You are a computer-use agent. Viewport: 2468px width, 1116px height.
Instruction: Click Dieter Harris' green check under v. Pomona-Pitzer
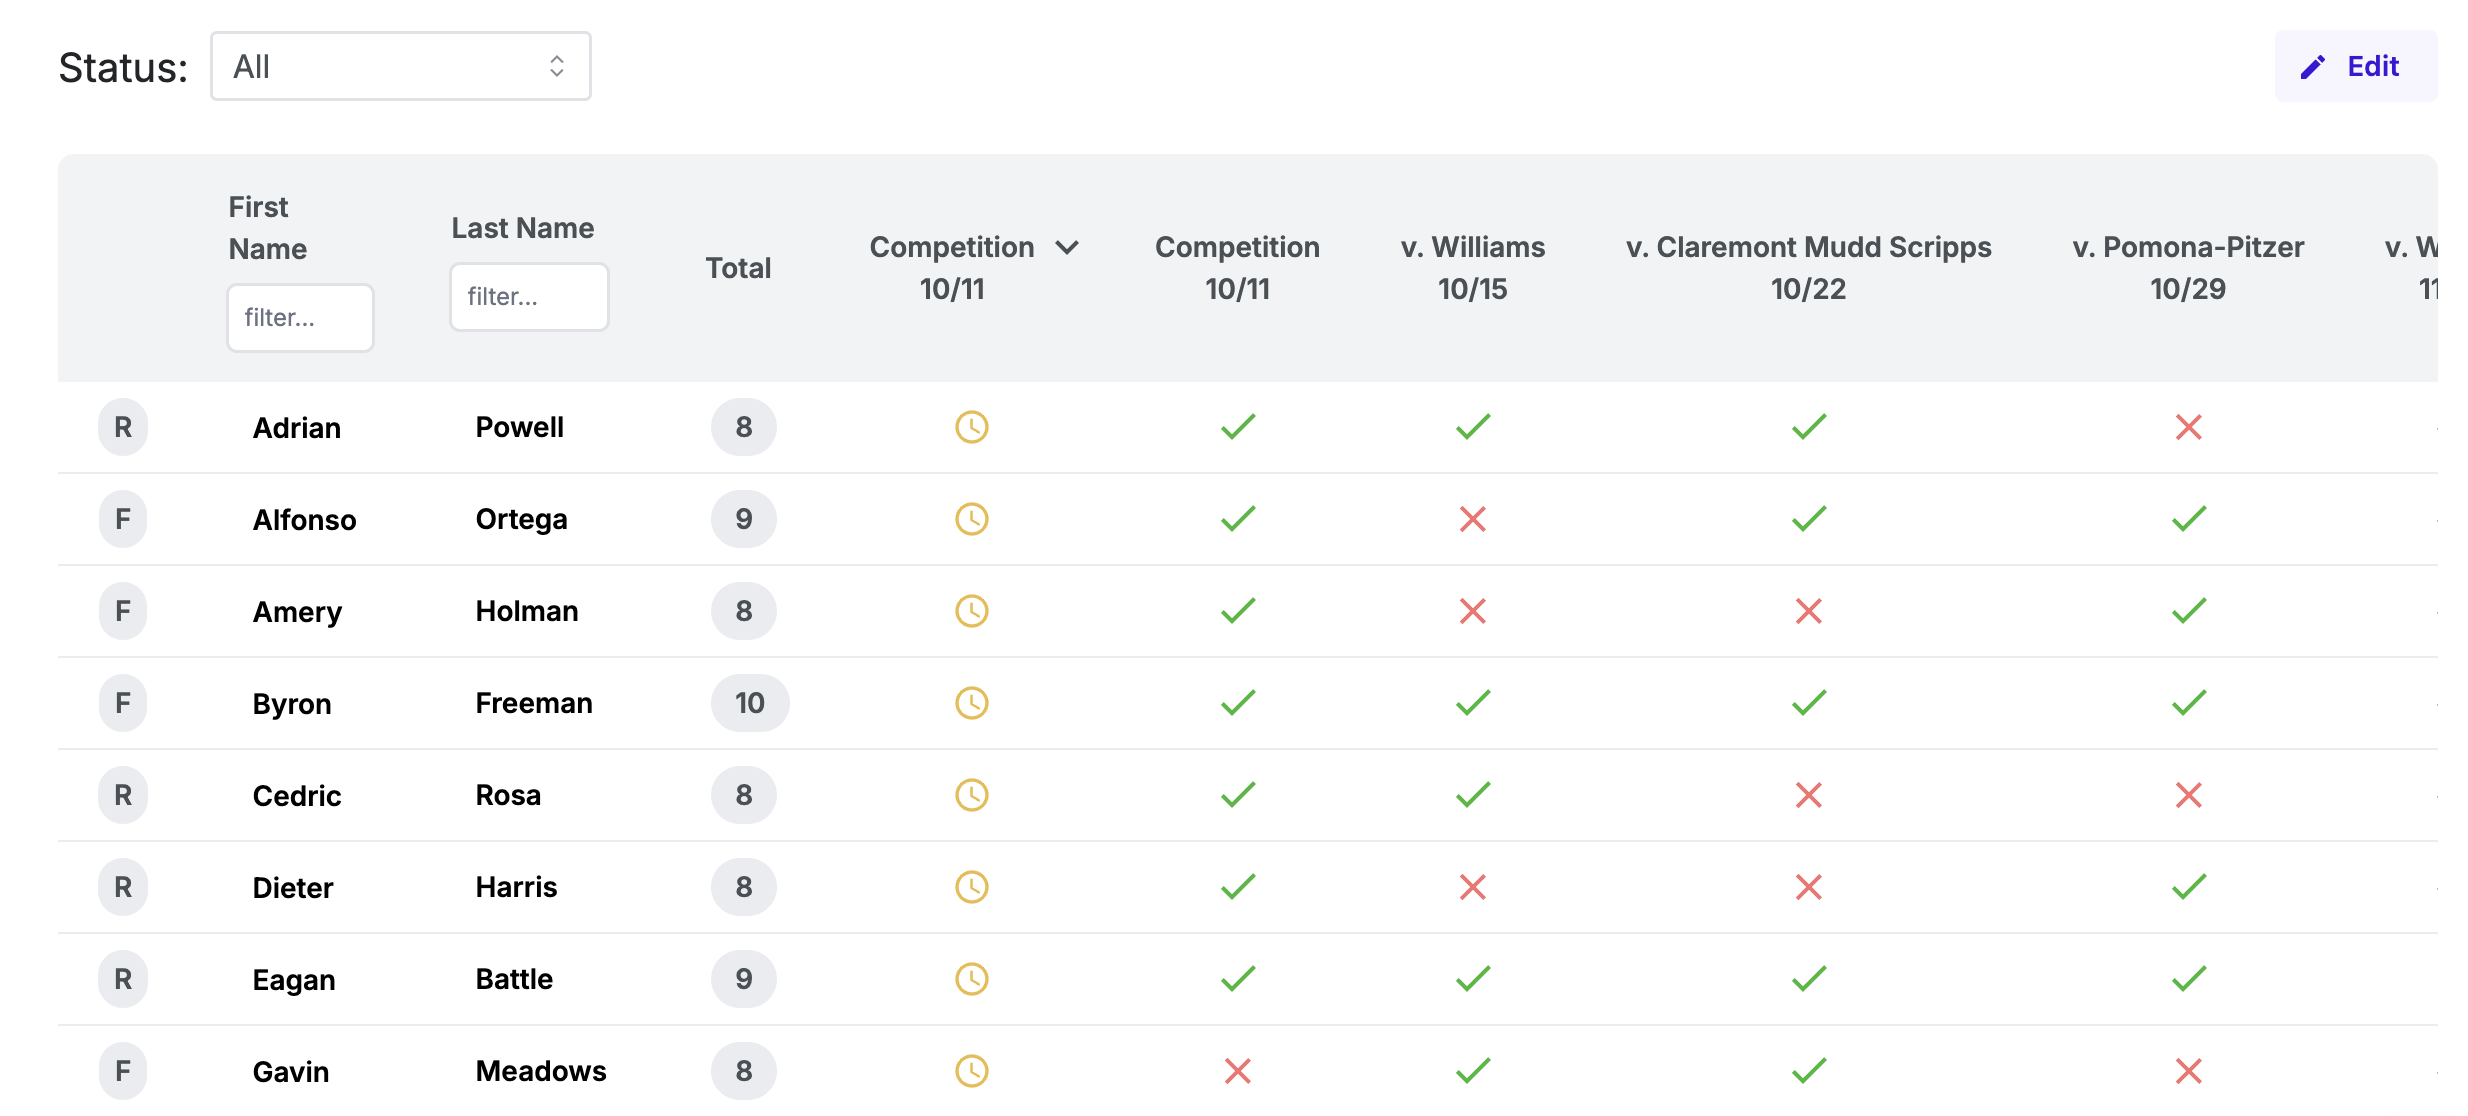tap(2188, 887)
